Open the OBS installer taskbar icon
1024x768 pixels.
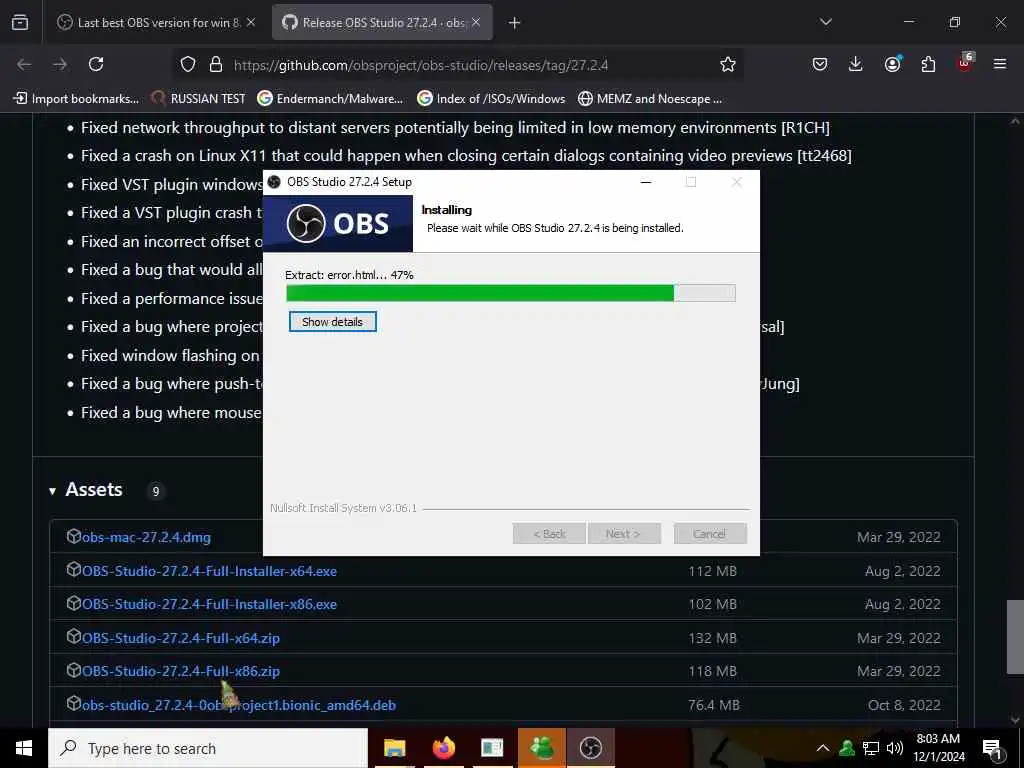[x=590, y=748]
